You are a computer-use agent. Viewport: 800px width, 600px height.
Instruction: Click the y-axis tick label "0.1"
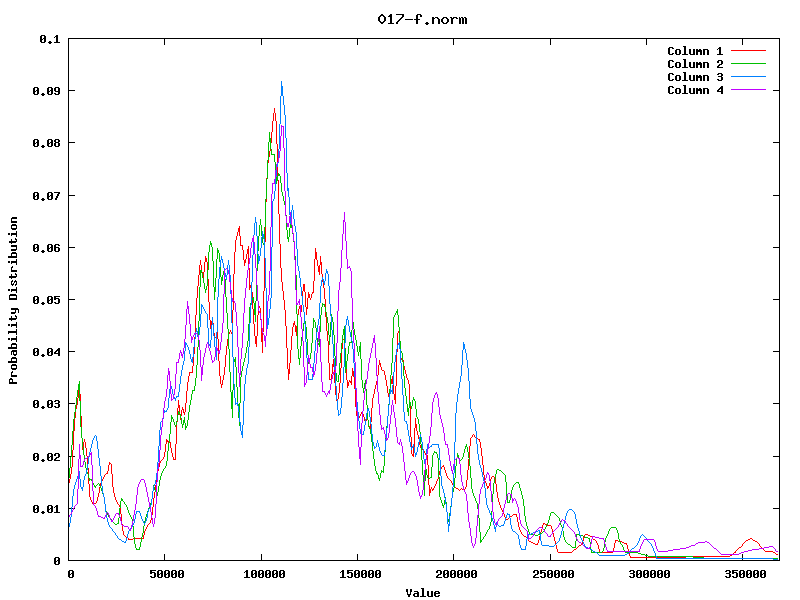click(49, 39)
